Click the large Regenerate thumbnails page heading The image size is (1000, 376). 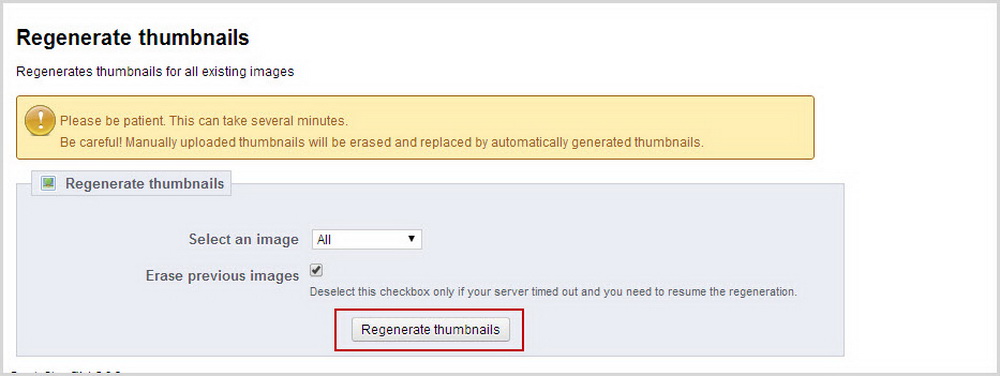click(133, 38)
